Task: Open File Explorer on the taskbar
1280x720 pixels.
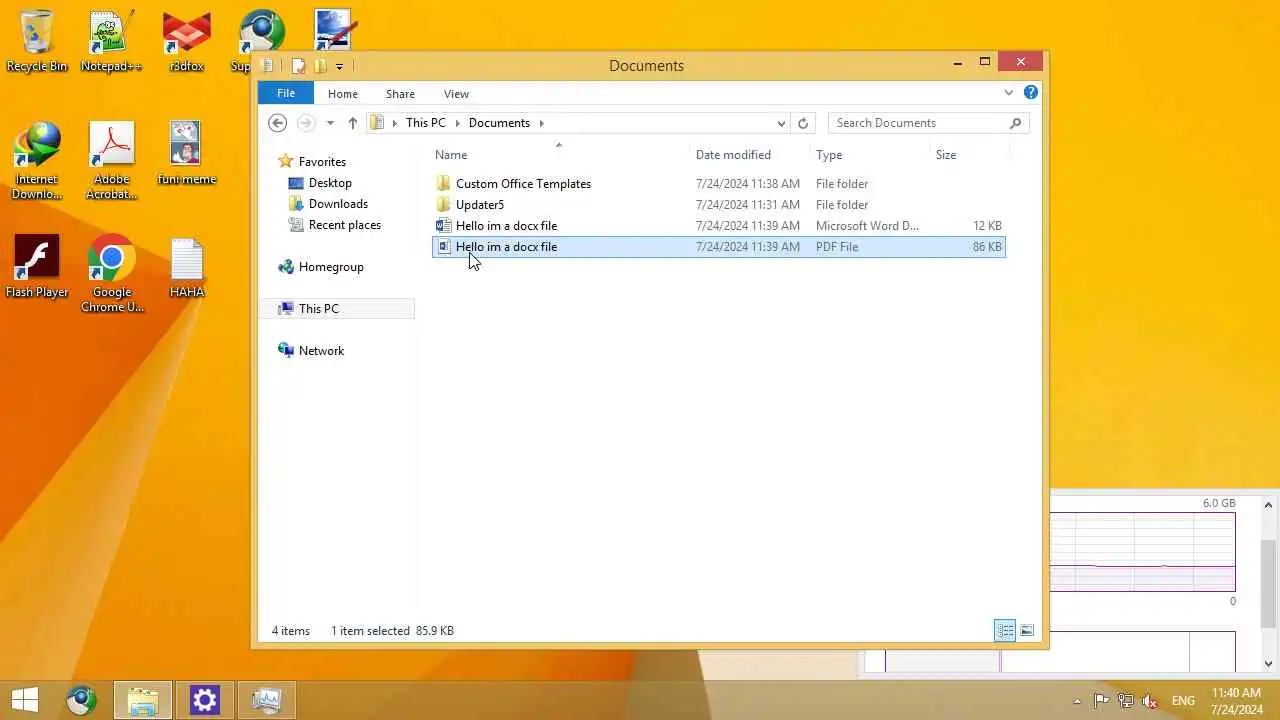Action: tap(142, 701)
